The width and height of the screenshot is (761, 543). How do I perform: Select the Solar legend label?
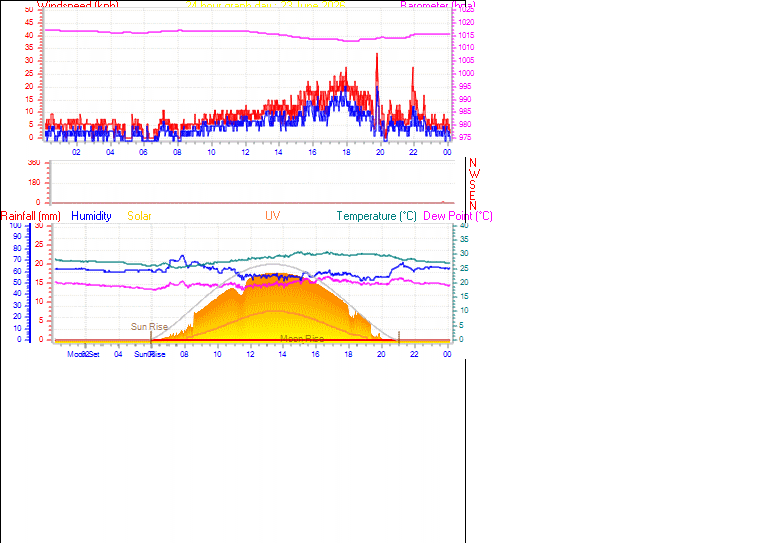139,216
